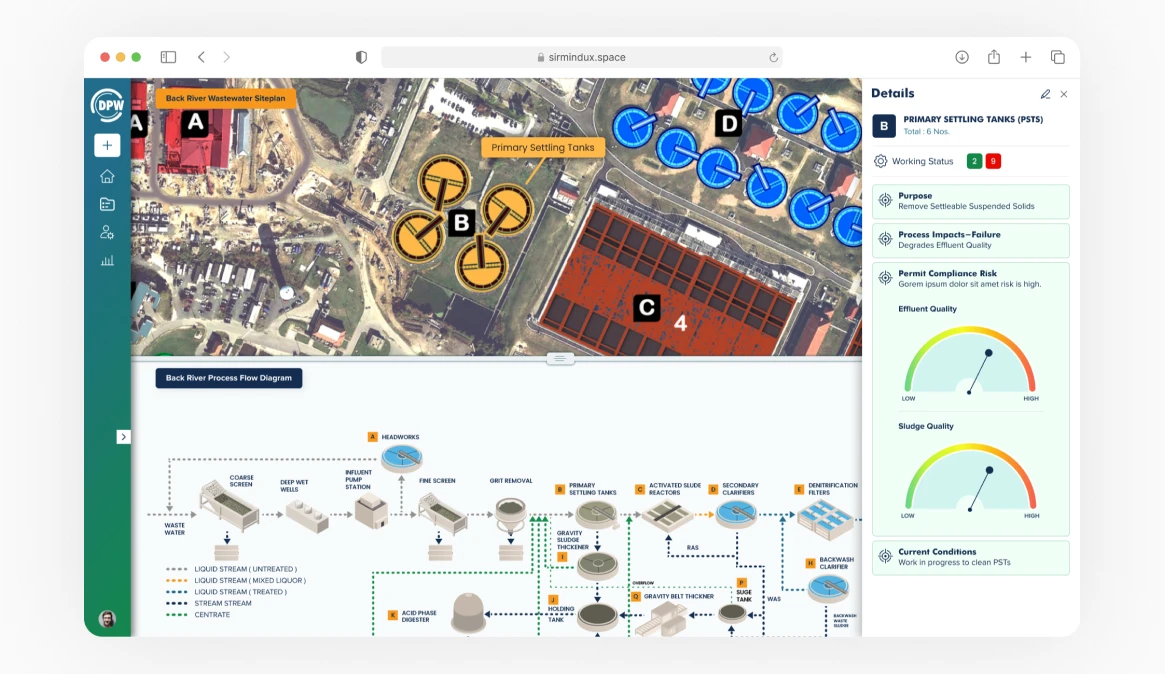The width and height of the screenshot is (1165, 674).
Task: Click the Effluent Quality gauge
Action: (x=970, y=362)
